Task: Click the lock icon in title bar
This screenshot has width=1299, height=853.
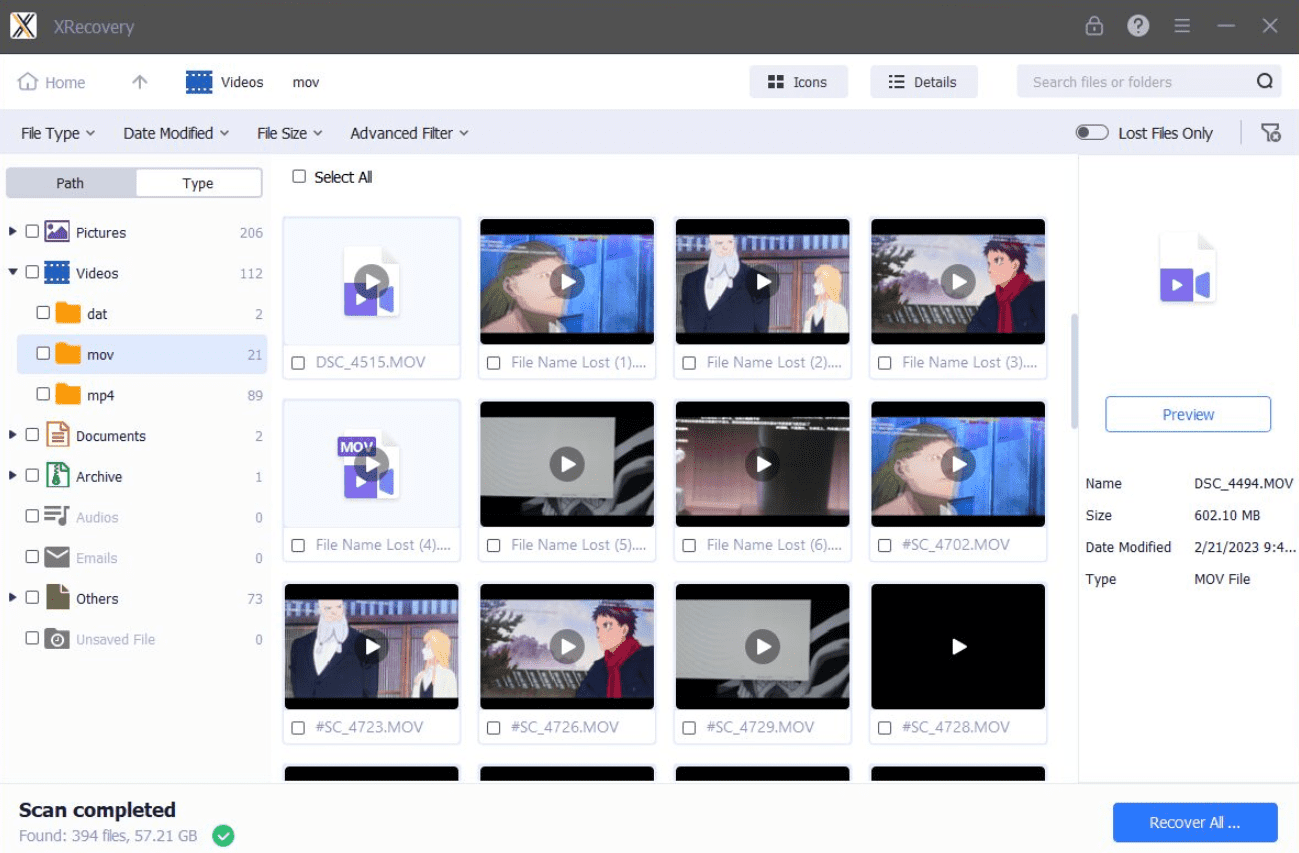Action: click(1094, 26)
